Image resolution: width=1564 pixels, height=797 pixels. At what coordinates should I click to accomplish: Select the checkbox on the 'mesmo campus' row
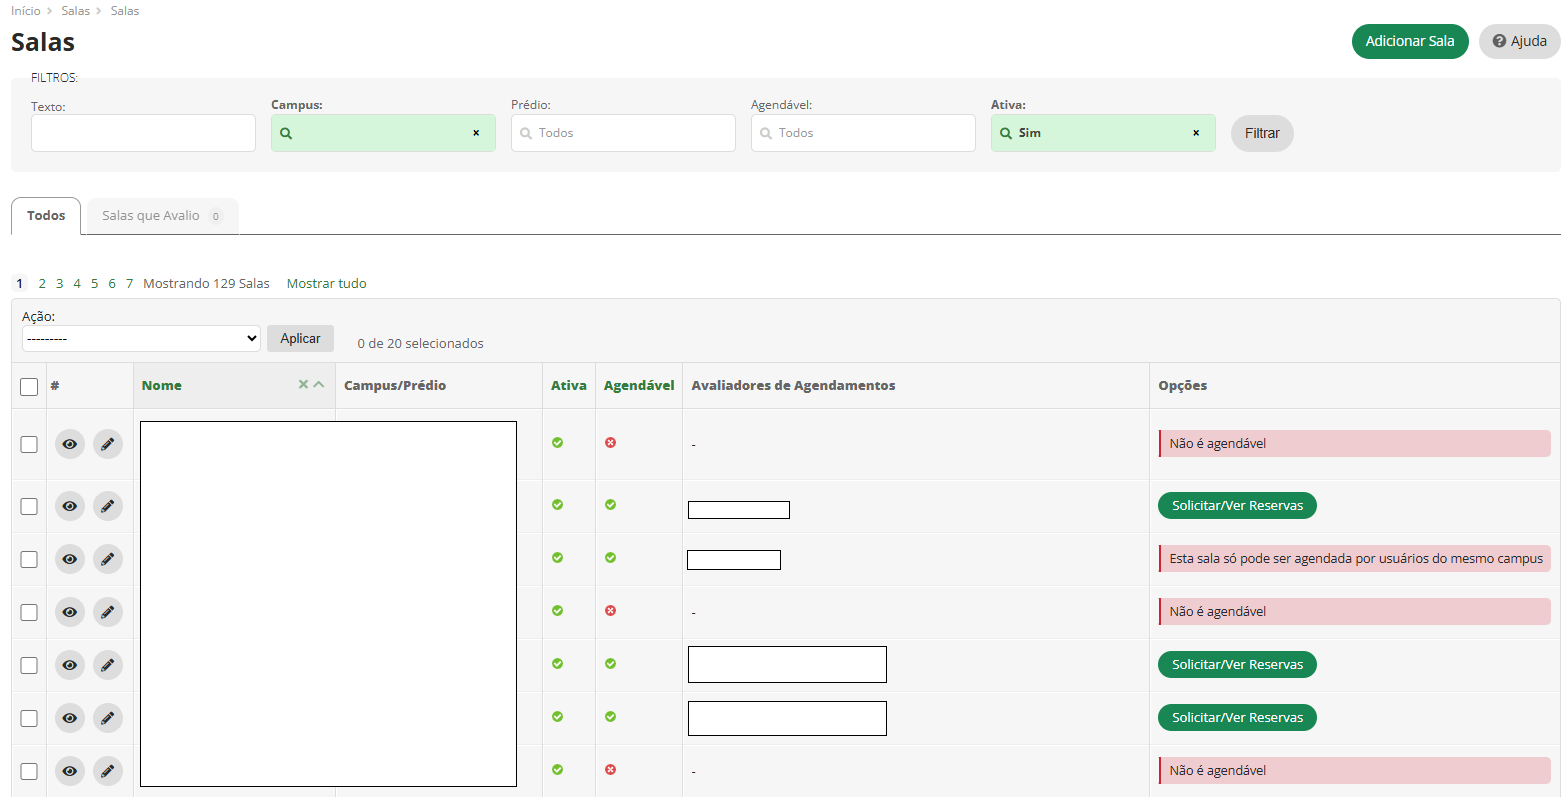(29, 559)
